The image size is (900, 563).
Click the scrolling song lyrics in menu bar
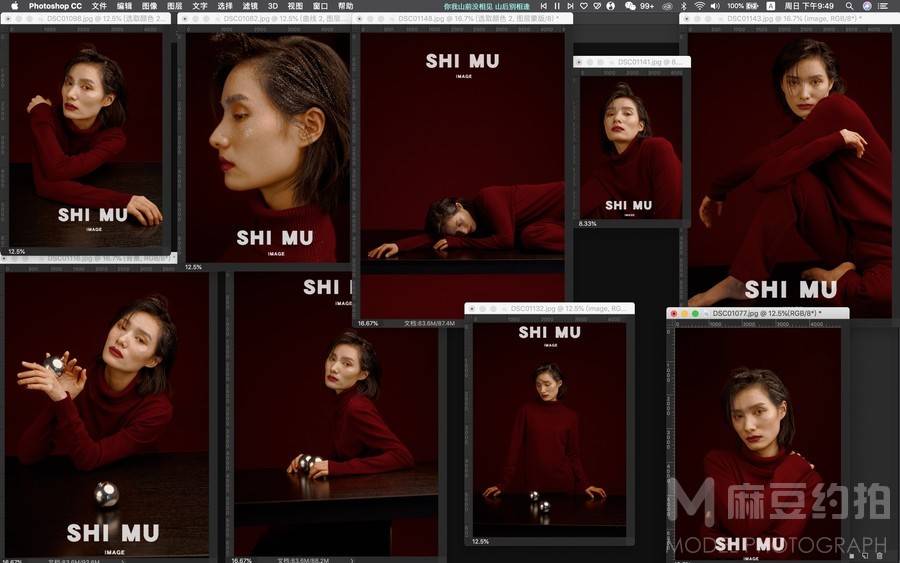(x=487, y=6)
